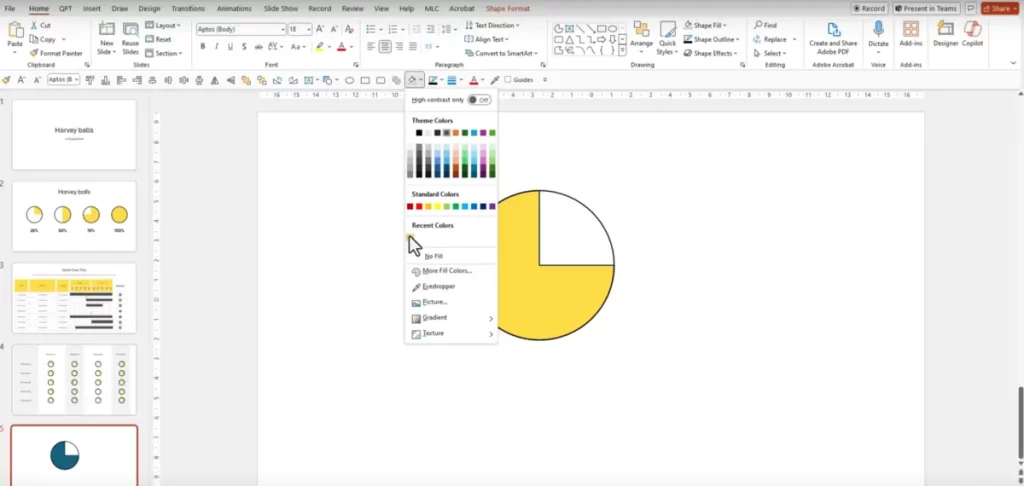Toggle the High-contrast only switch

tap(480, 100)
